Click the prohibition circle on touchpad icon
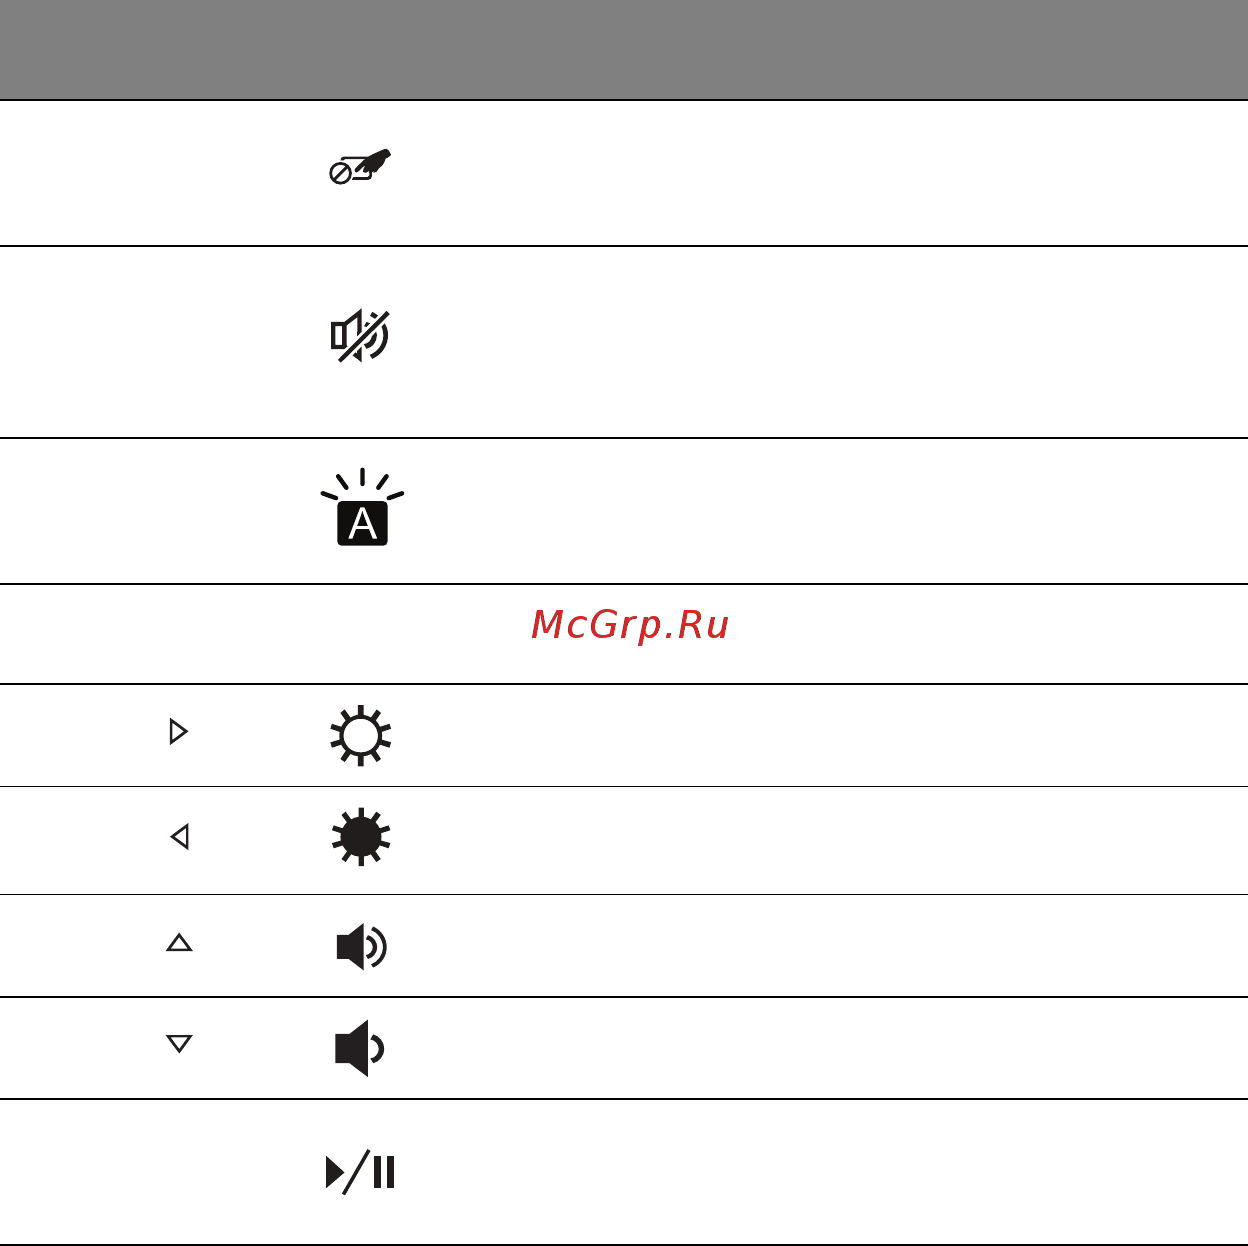Screen dimensions: 1248x1246 click(339, 175)
